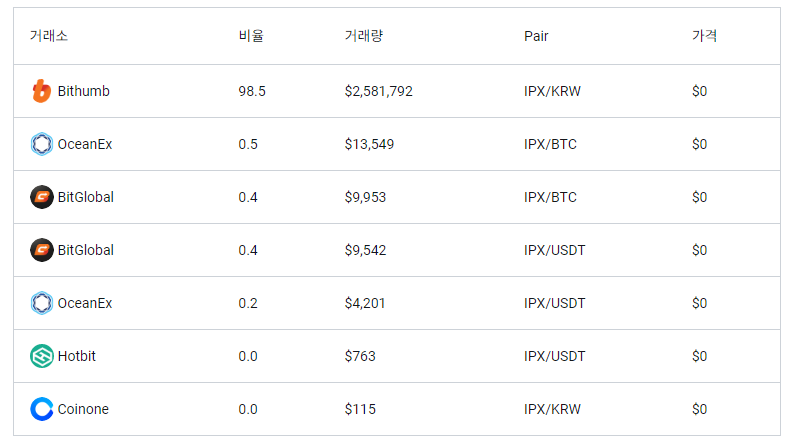The width and height of the screenshot is (789, 441).
Task: Click IPX/KRW pair in Bithumb row
Action: point(553,91)
